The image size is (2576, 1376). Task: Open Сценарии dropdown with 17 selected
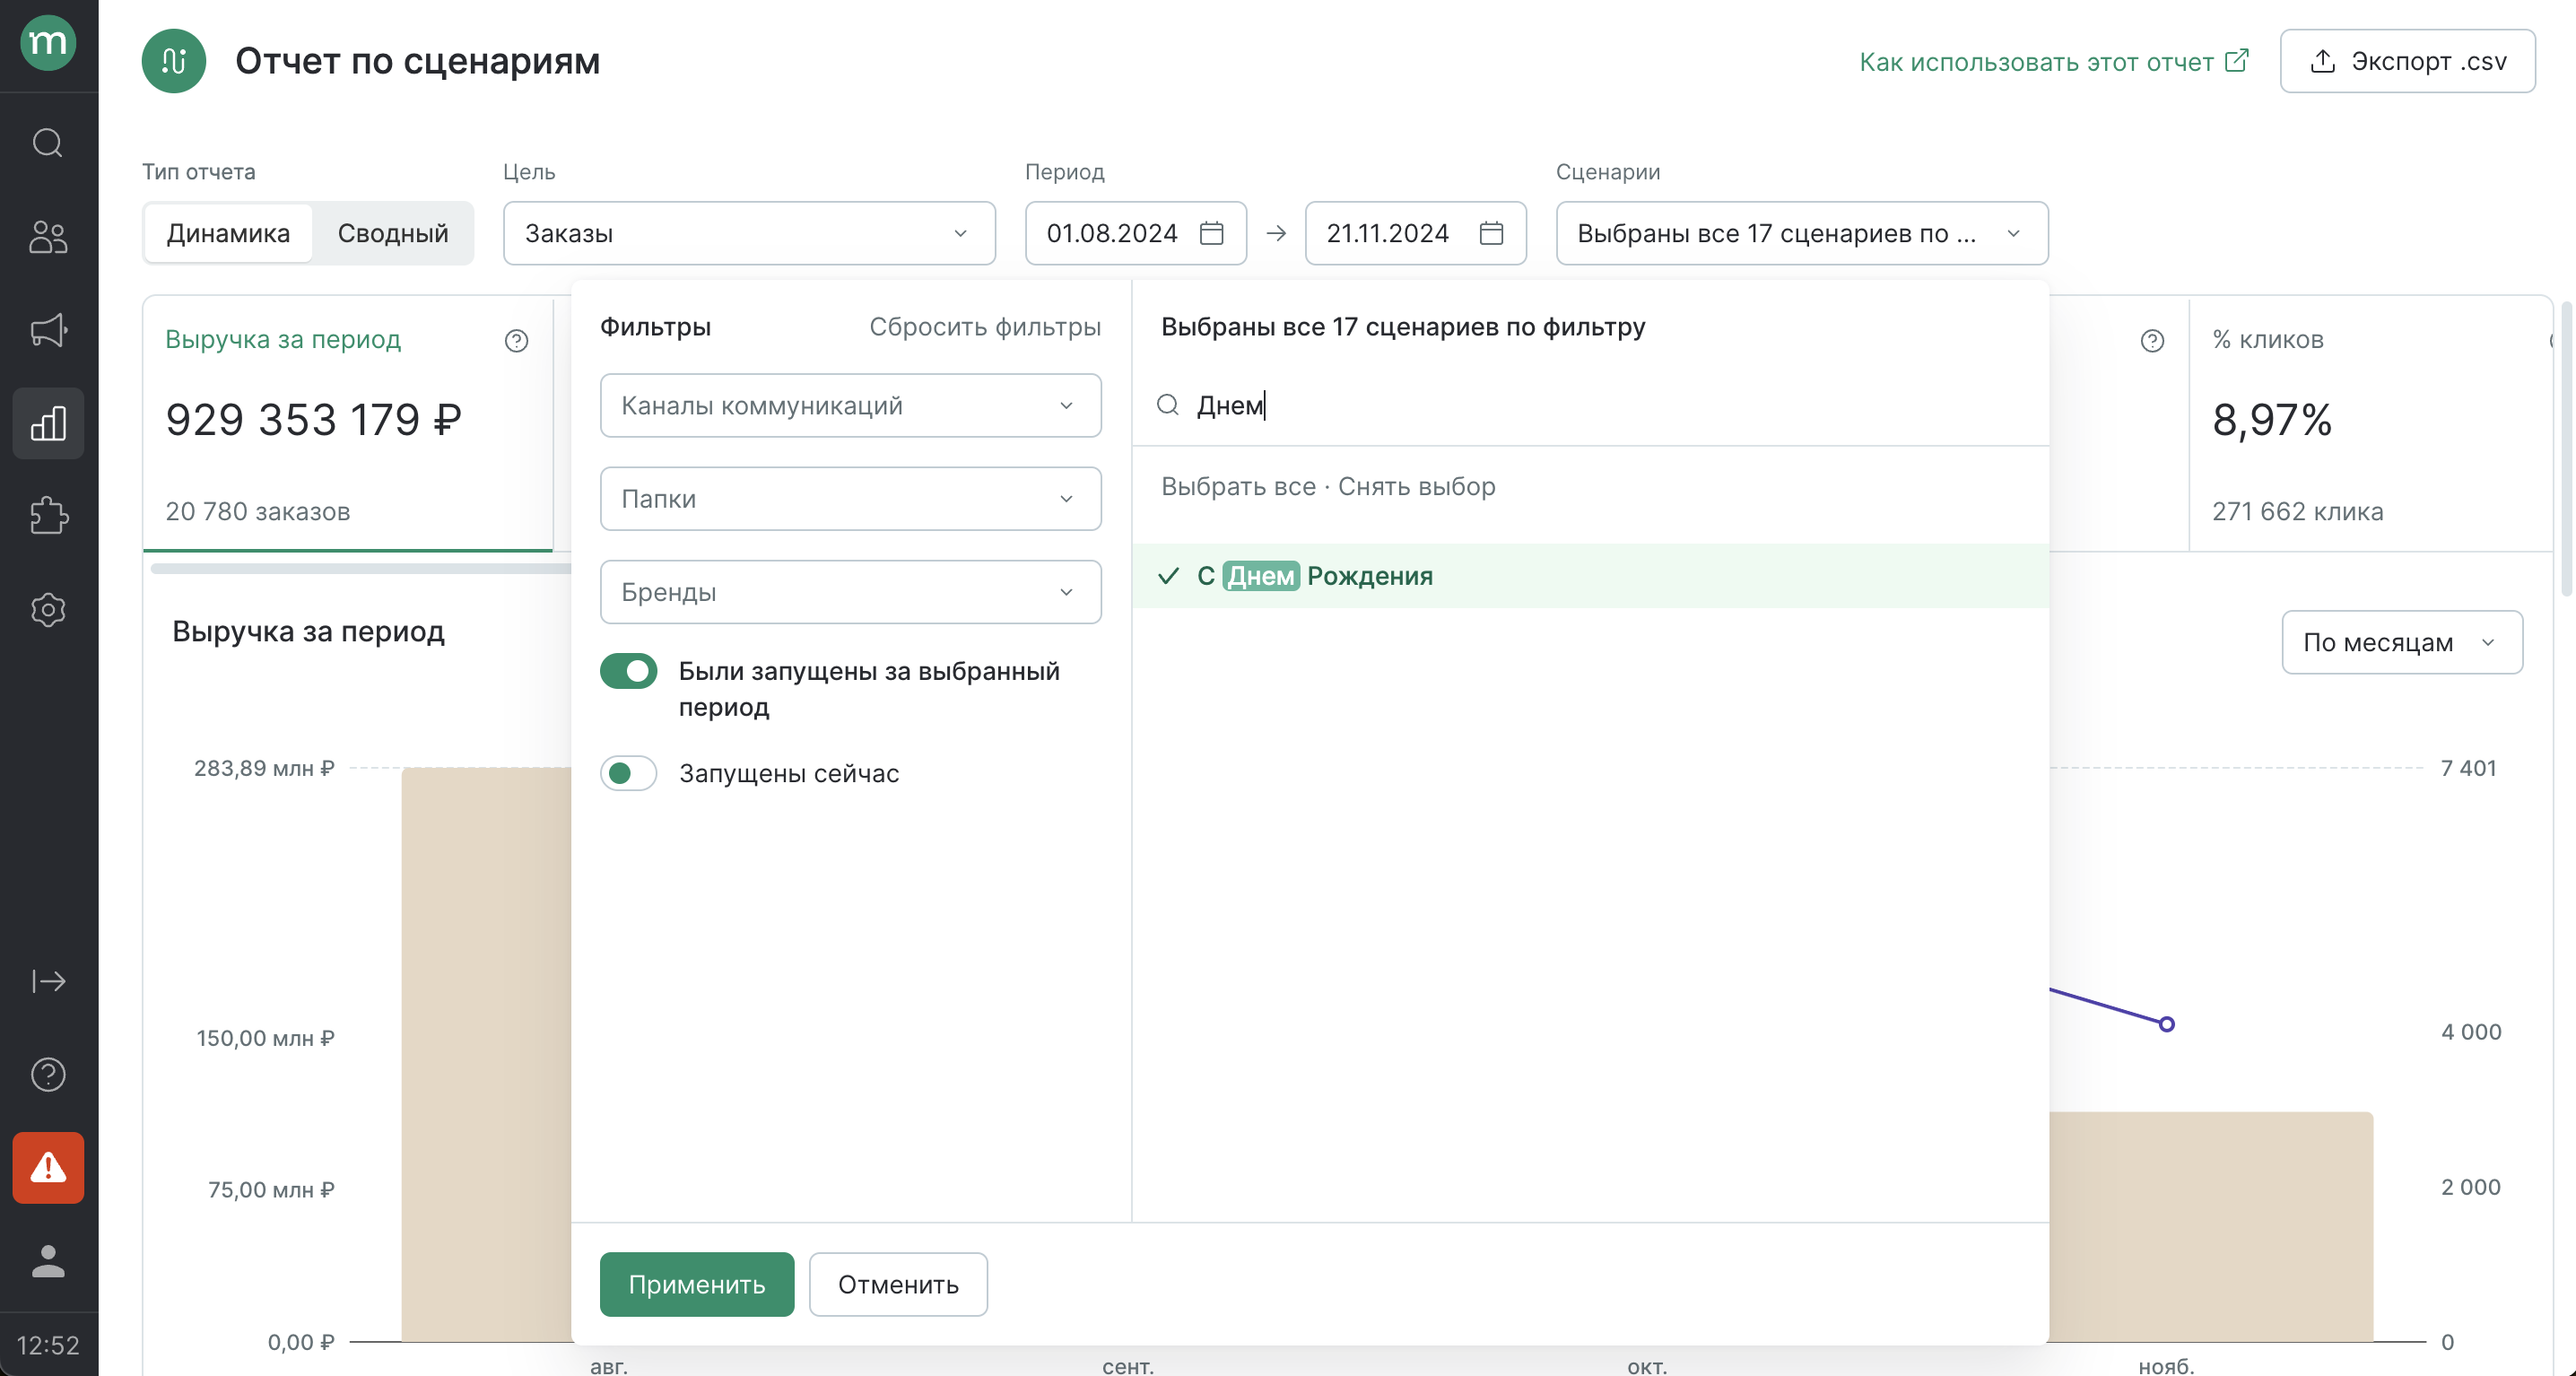(x=1802, y=233)
